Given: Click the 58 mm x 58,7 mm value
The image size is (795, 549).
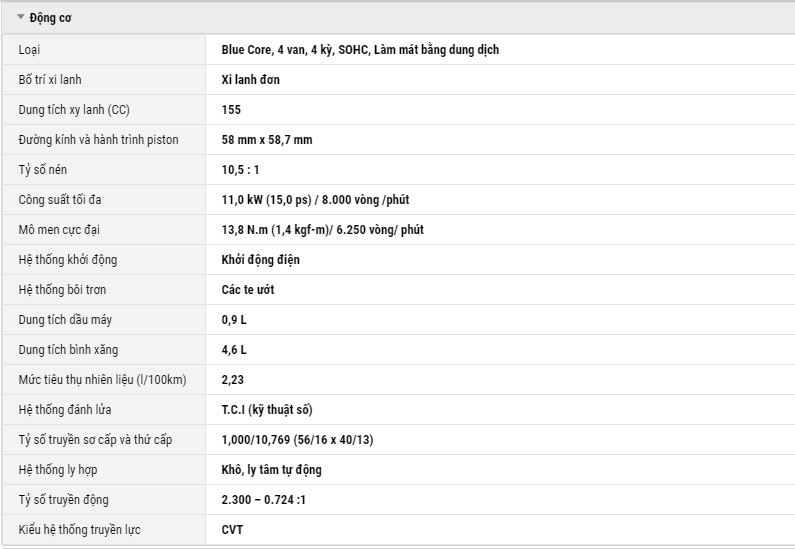Looking at the screenshot, I should pos(267,139).
